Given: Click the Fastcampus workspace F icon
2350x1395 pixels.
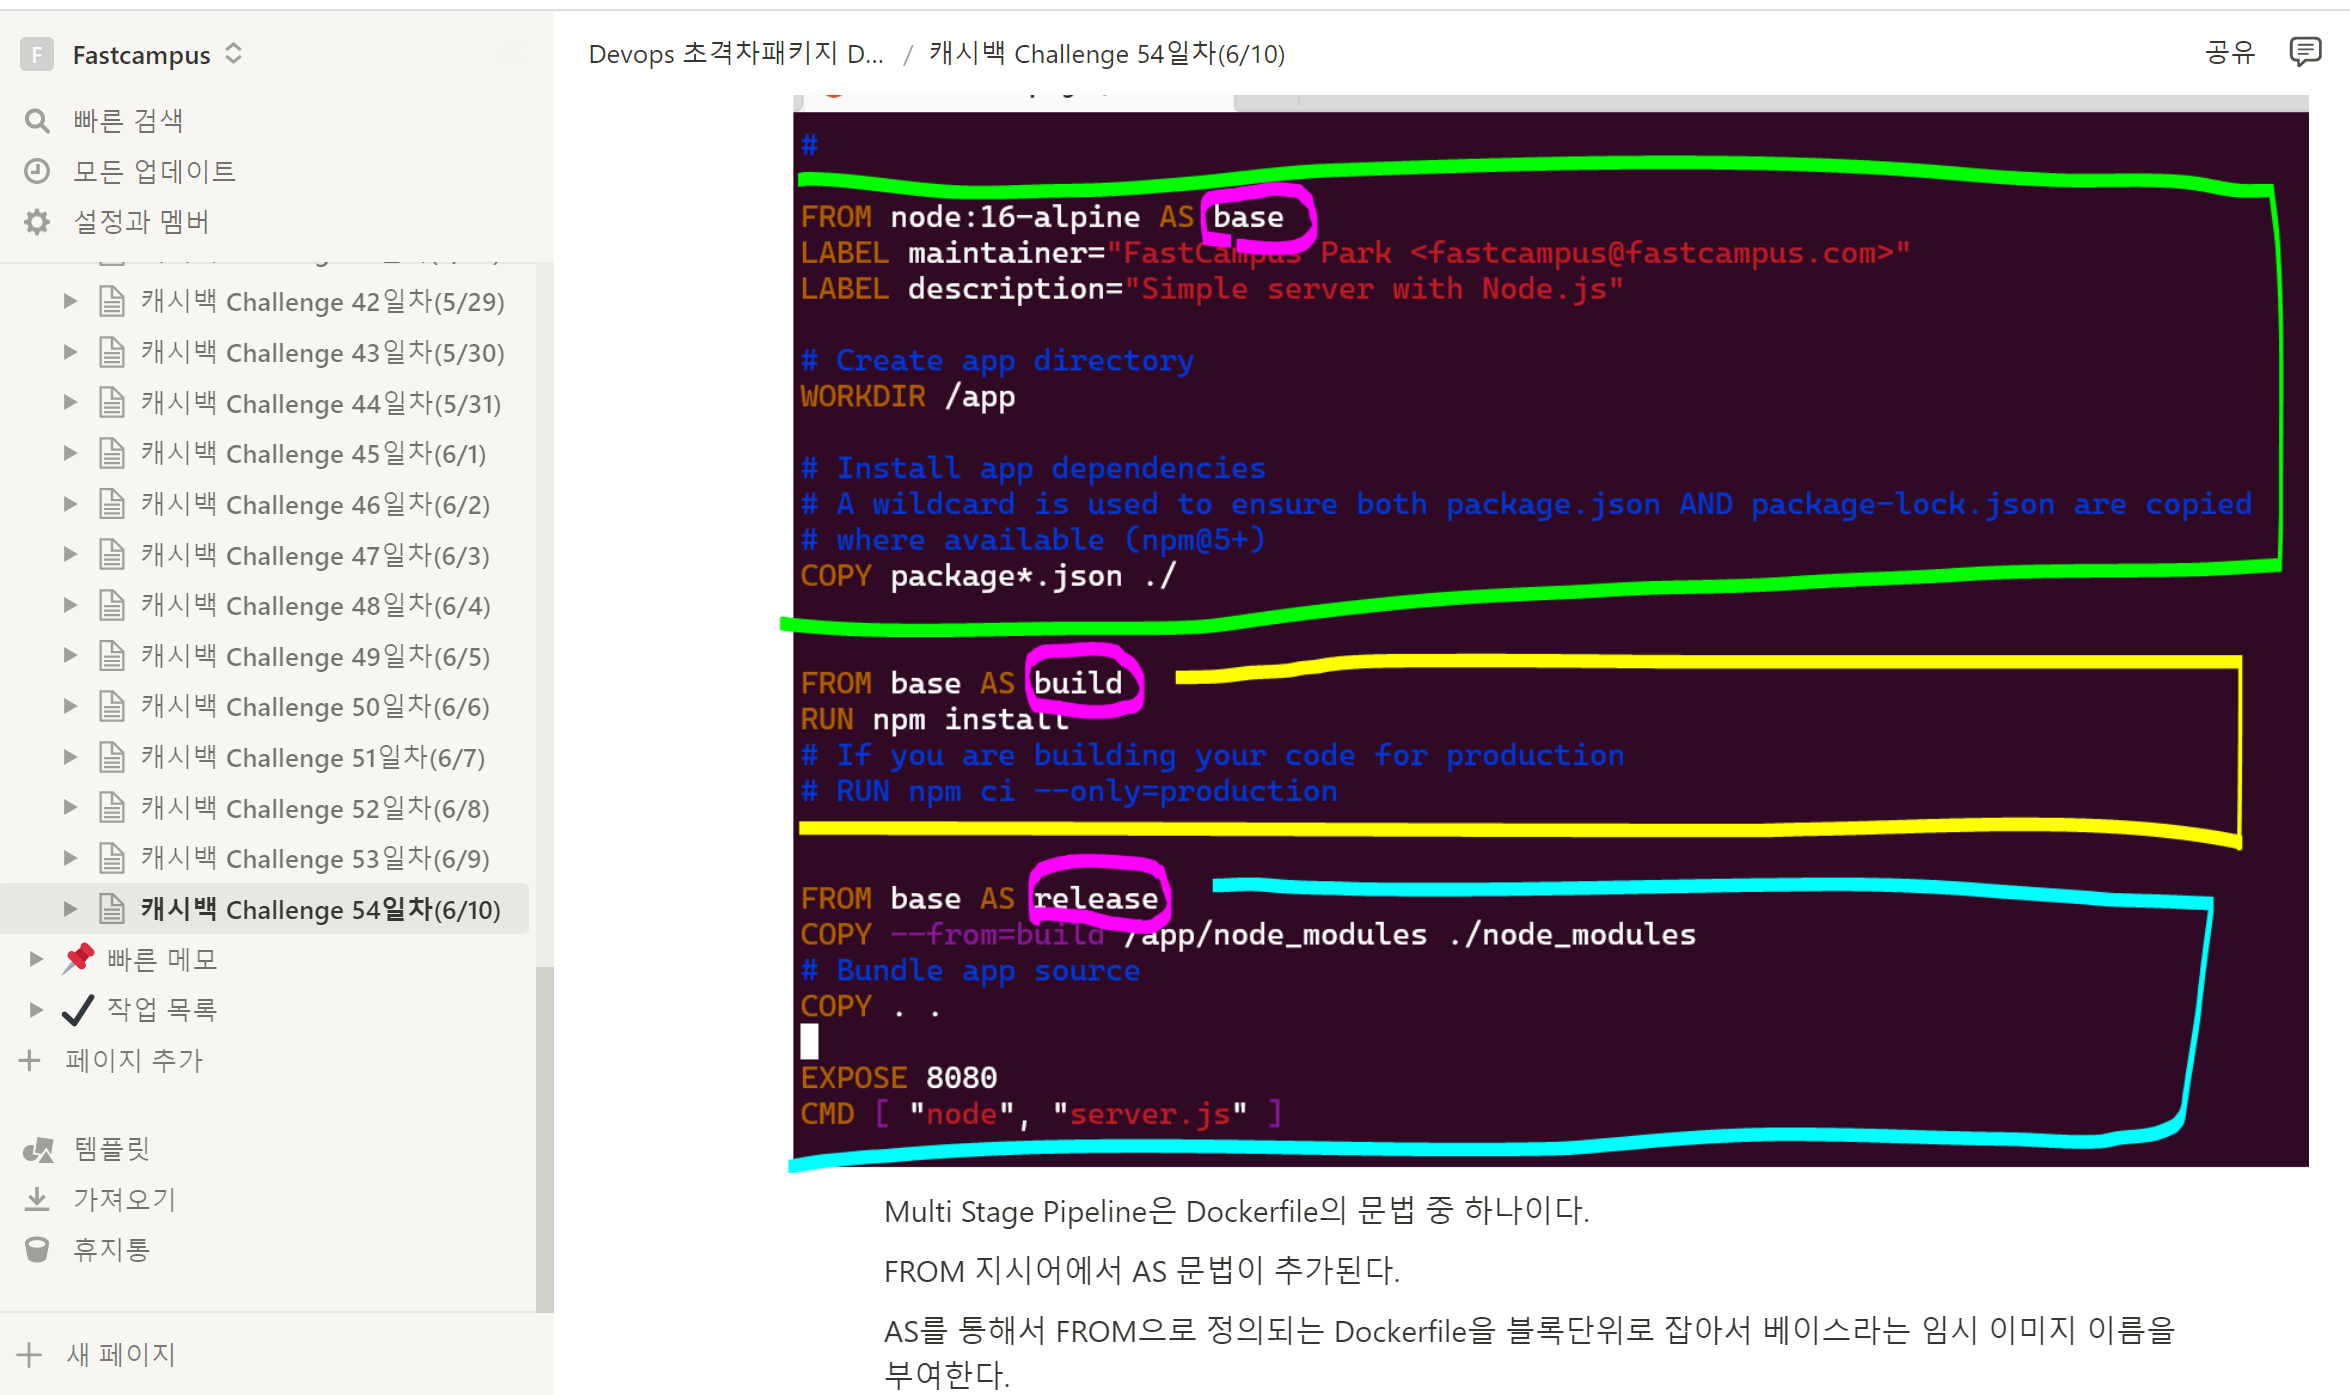Looking at the screenshot, I should (x=37, y=55).
